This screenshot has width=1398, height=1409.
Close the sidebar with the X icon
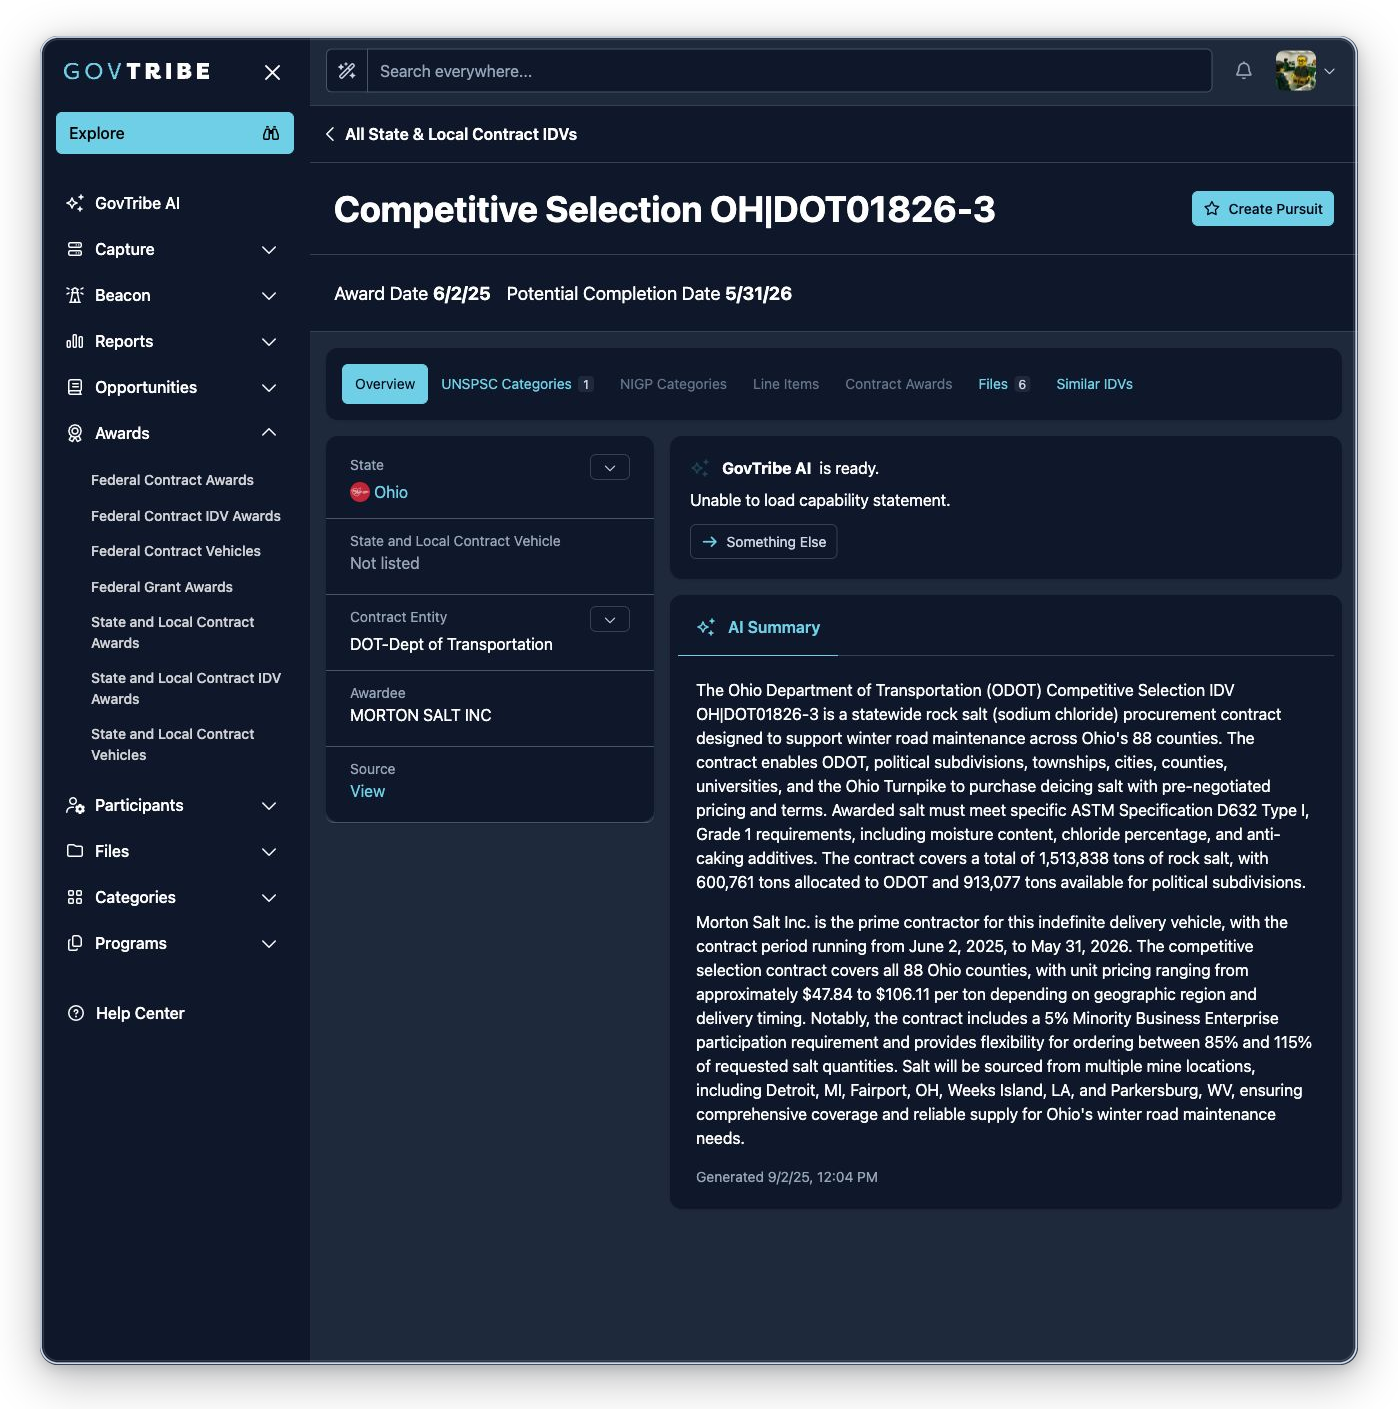272,72
